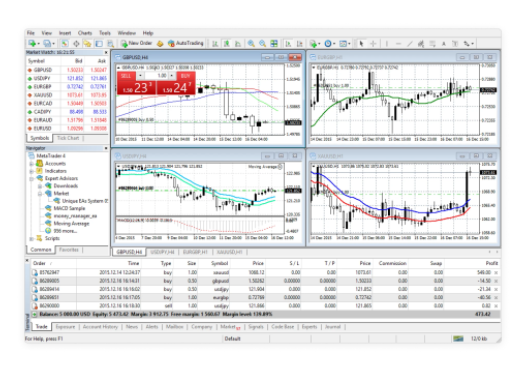Click the red BUY one-click button
The image size is (522, 379).
pyautogui.click(x=176, y=83)
